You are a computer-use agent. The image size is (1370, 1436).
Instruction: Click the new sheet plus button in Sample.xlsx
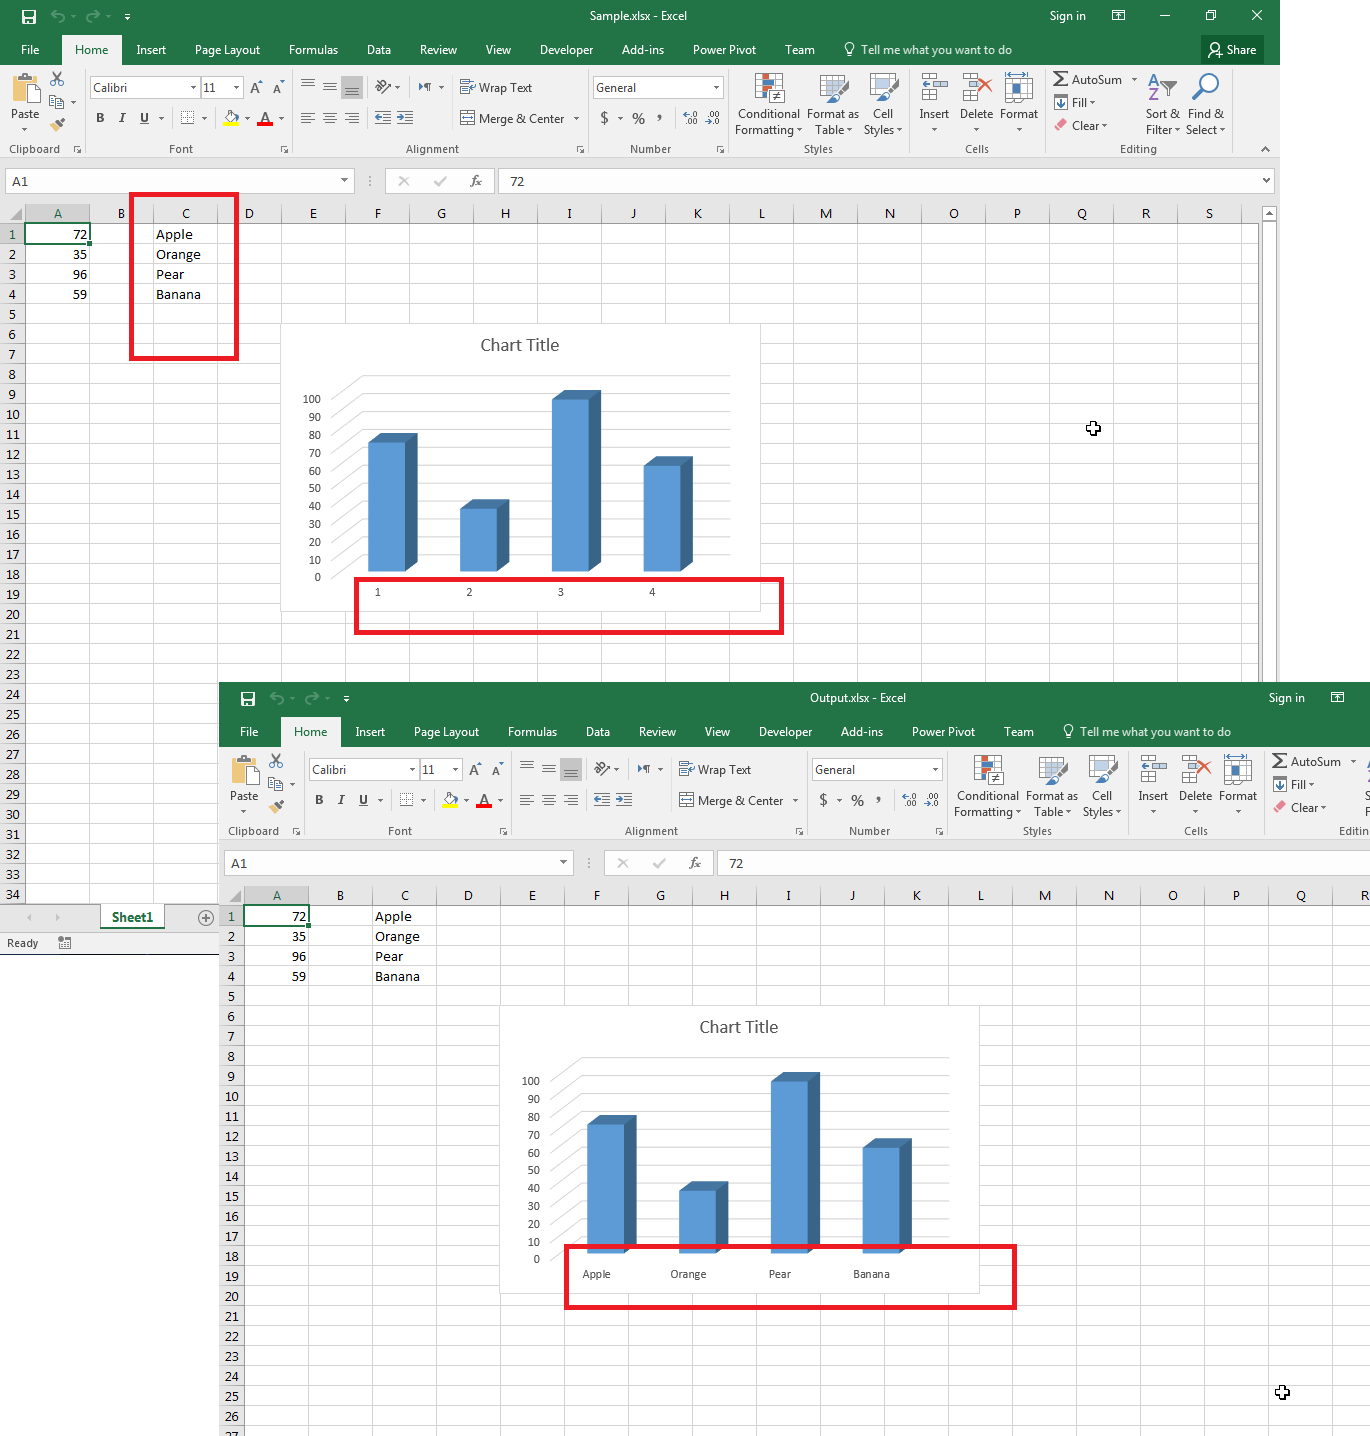(x=206, y=917)
